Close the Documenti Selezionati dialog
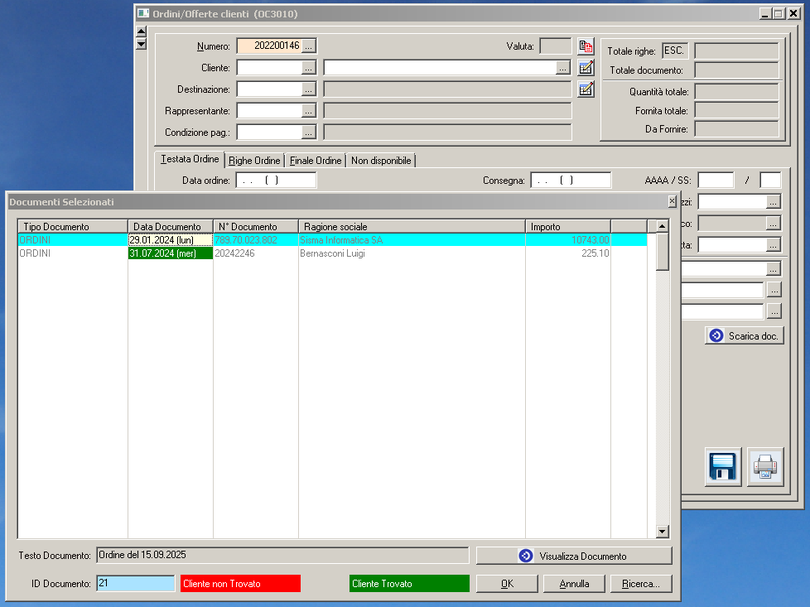The height and width of the screenshot is (607, 810). pos(672,201)
